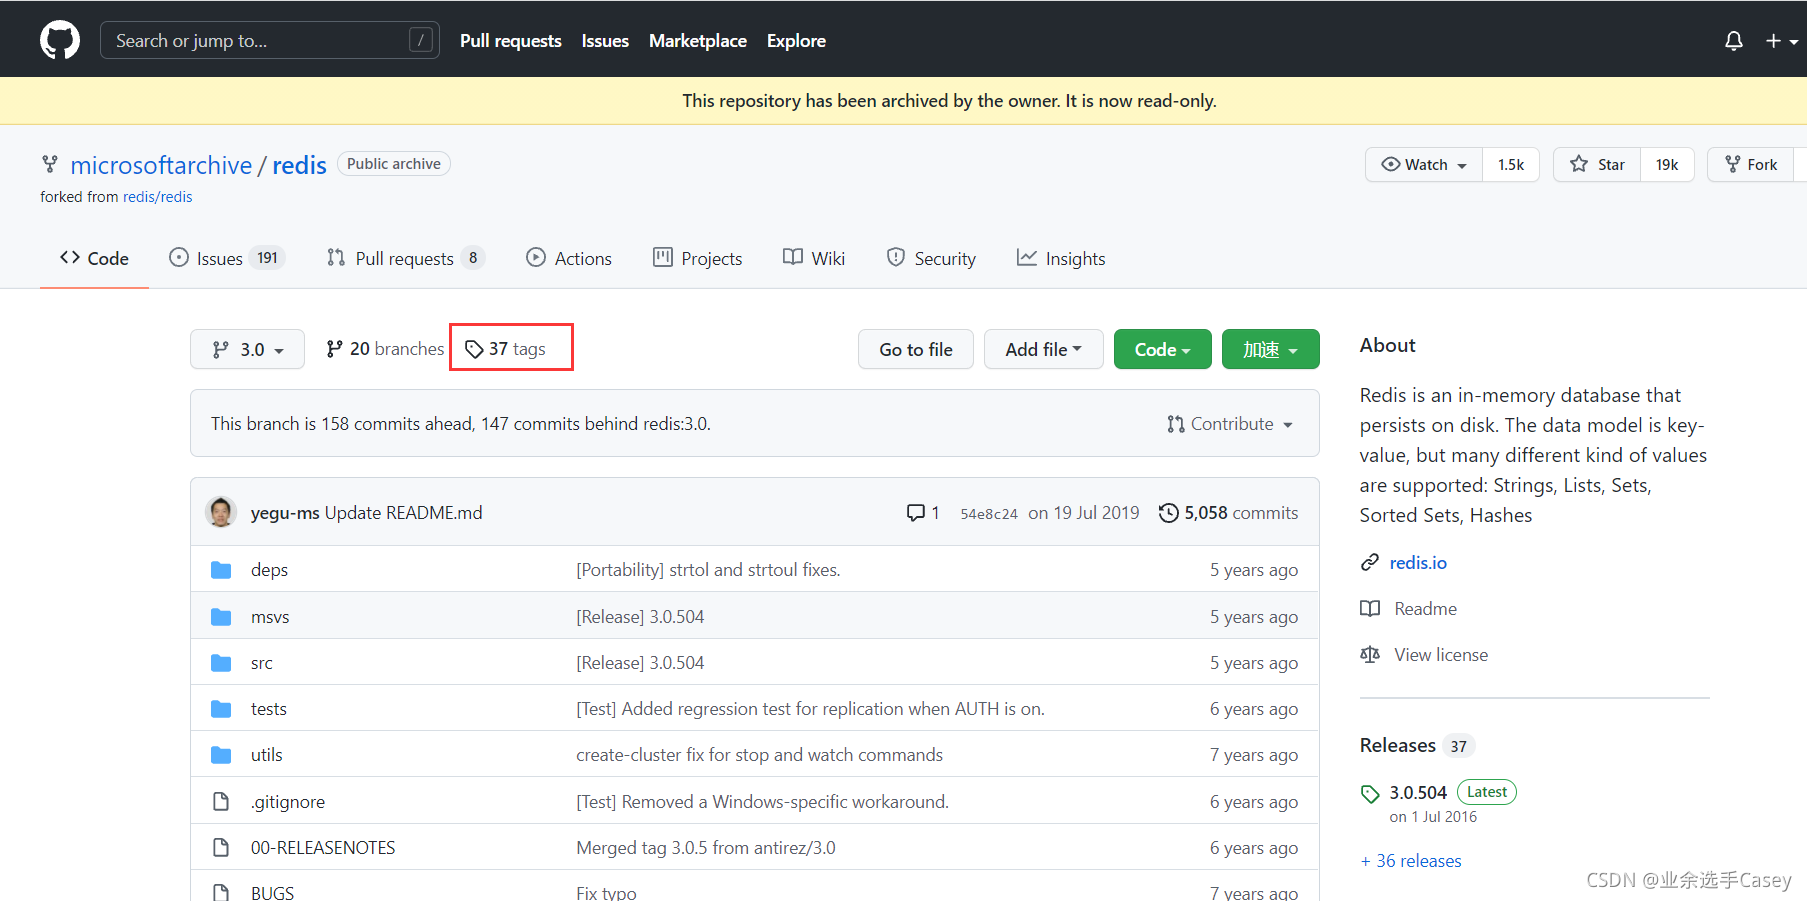View the 20 branches list
This screenshot has height=901, width=1807.
[x=385, y=349]
